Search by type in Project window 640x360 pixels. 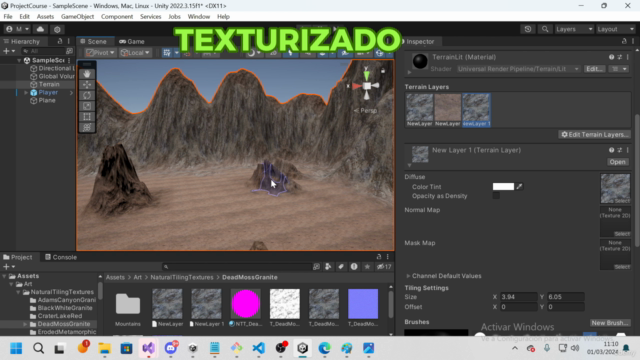[x=328, y=267]
